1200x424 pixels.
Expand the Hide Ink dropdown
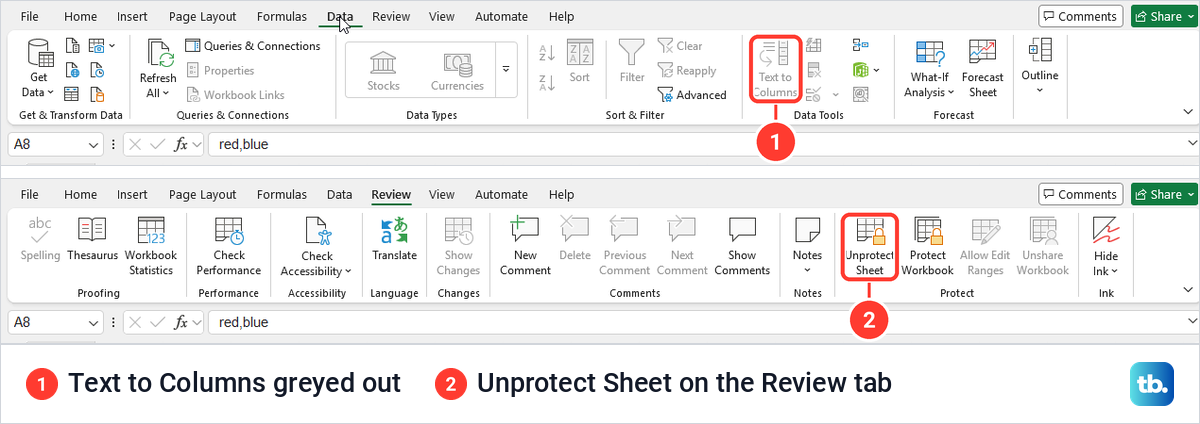1113,271
